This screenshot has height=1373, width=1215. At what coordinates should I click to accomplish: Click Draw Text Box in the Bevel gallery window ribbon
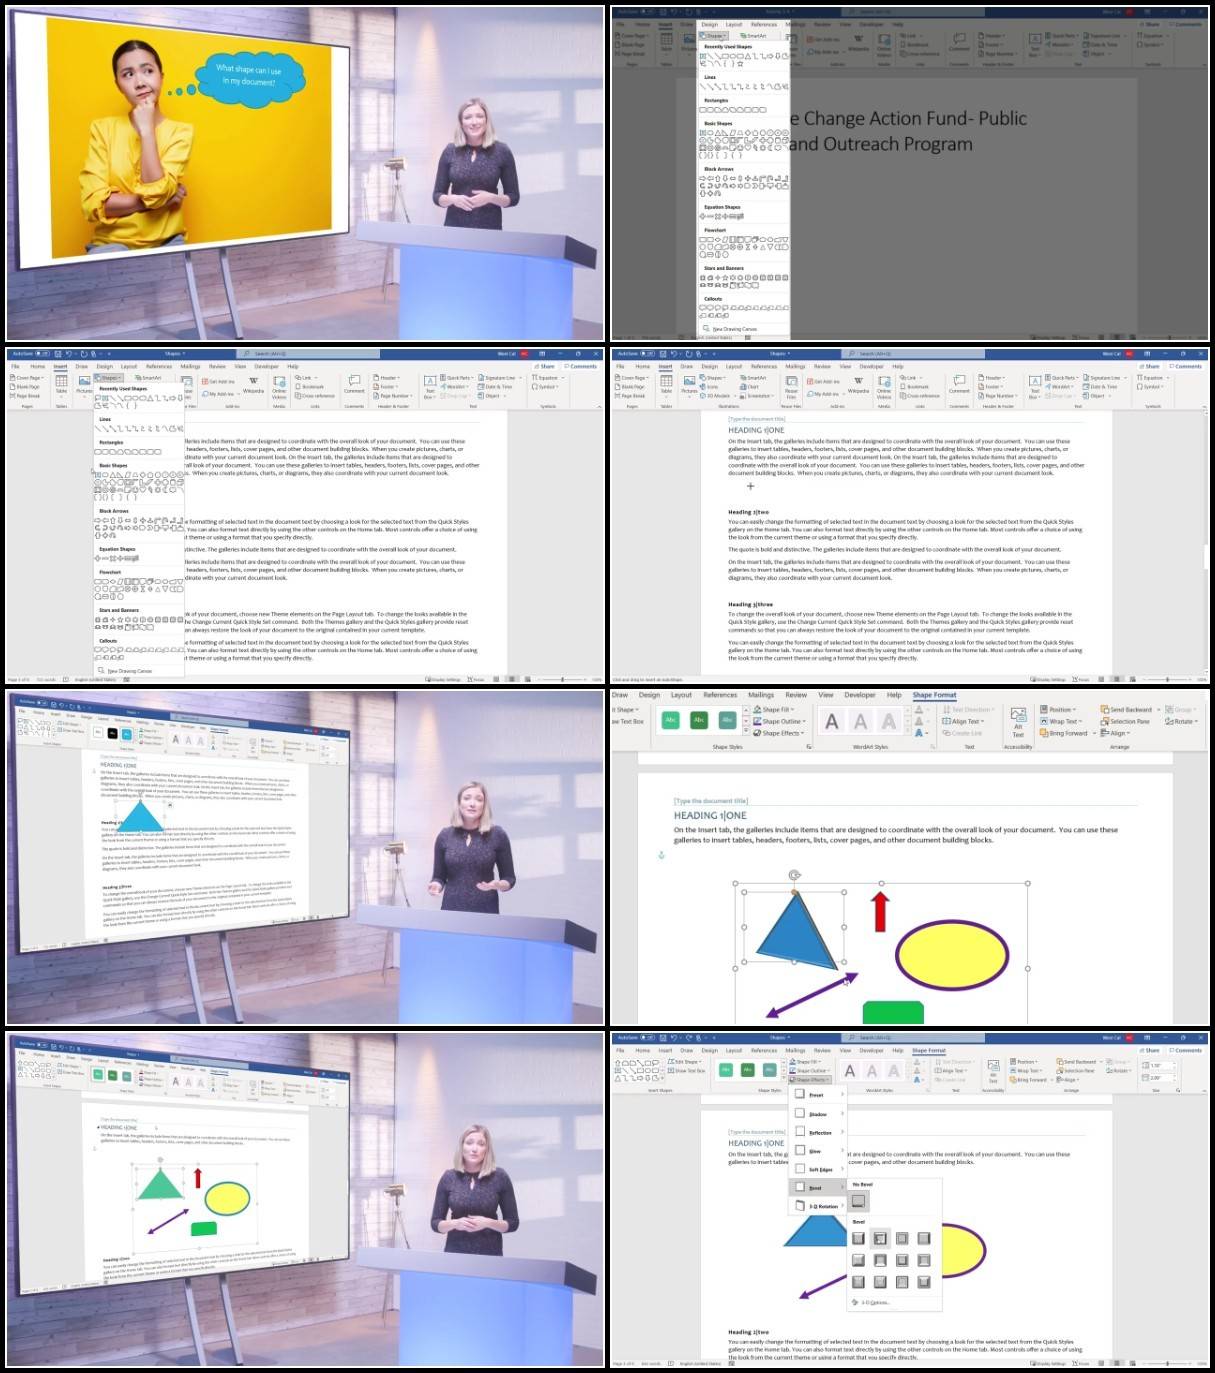click(x=687, y=1071)
